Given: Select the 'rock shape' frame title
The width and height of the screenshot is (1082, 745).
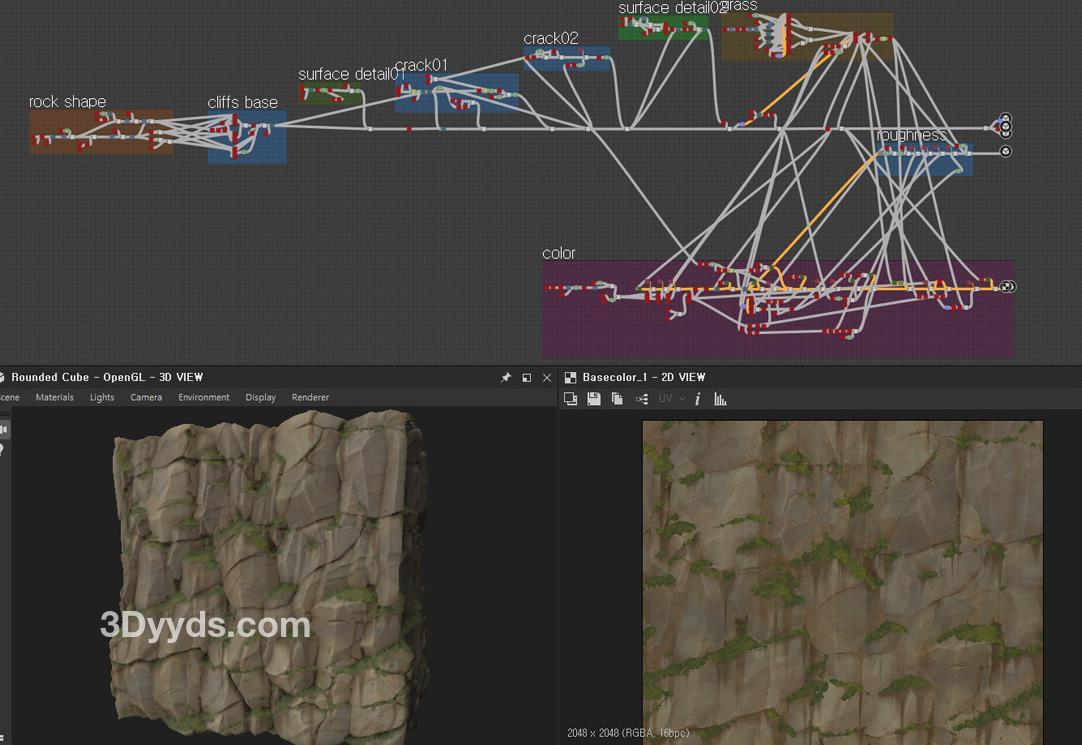Looking at the screenshot, I should point(67,102).
